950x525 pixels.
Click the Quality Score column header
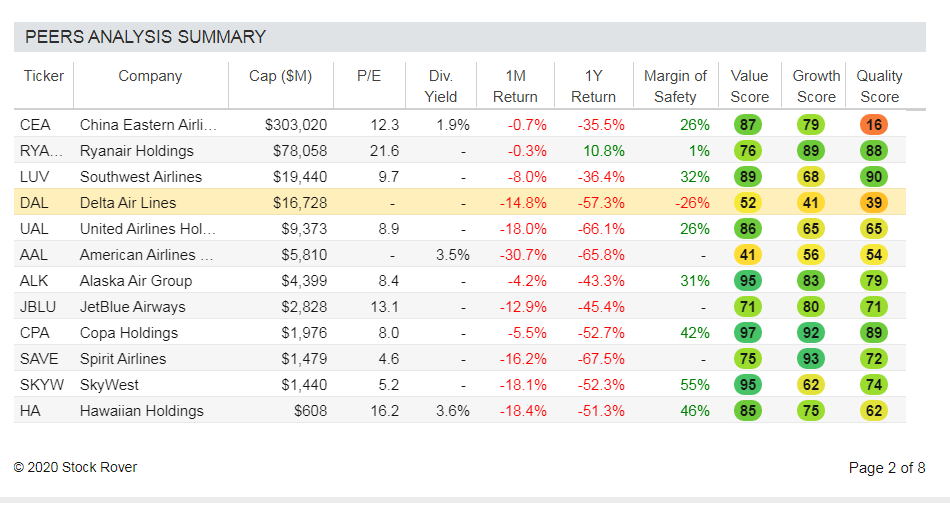(x=879, y=86)
